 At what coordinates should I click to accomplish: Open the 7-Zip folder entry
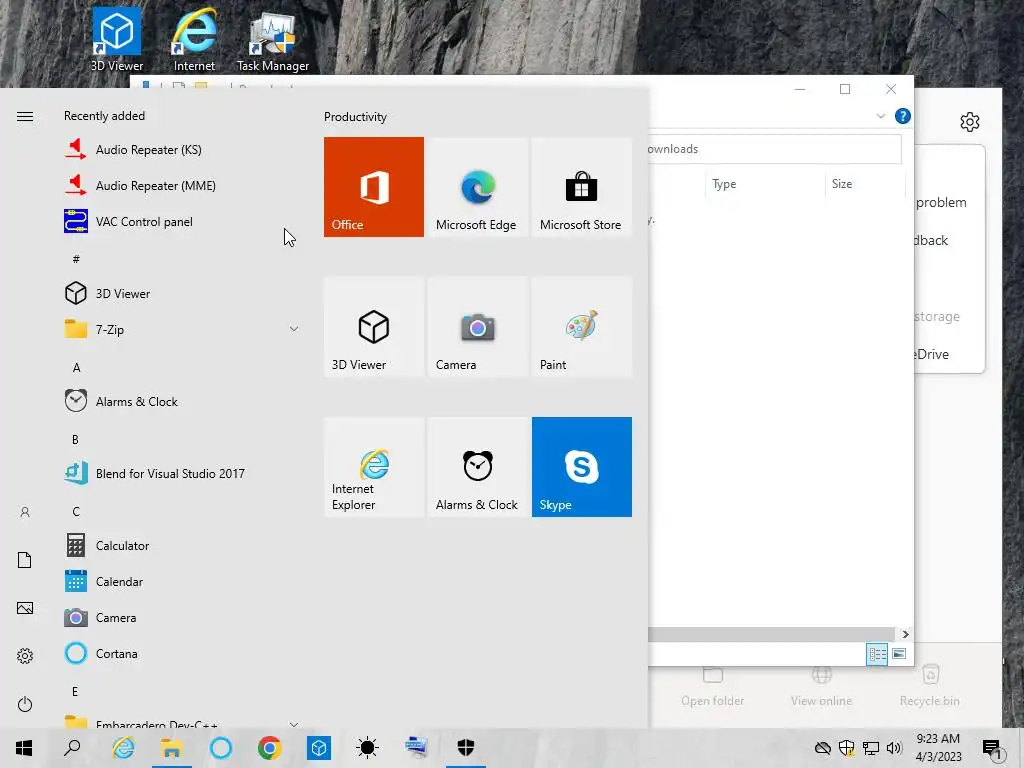click(182, 330)
